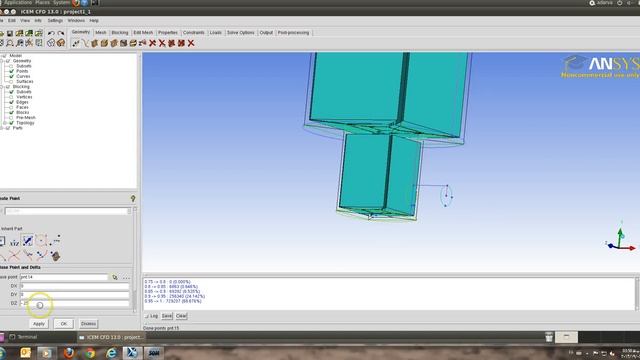Click the Save Project floppy icon

(10, 33)
